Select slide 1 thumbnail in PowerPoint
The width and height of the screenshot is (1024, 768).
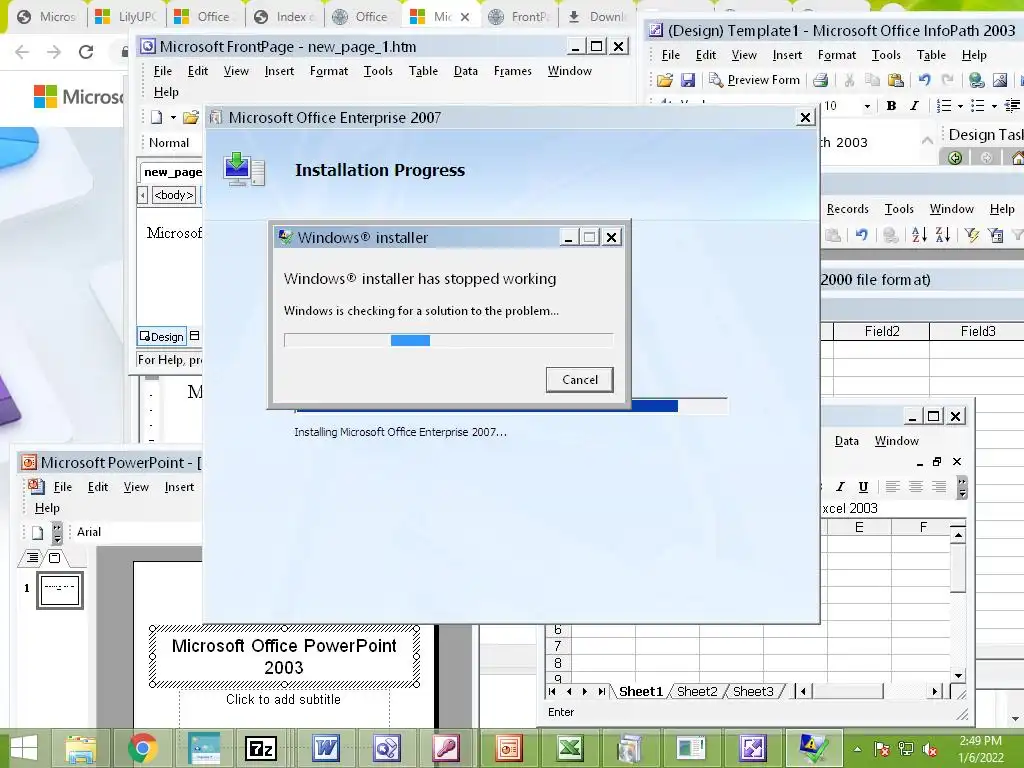pyautogui.click(x=60, y=590)
